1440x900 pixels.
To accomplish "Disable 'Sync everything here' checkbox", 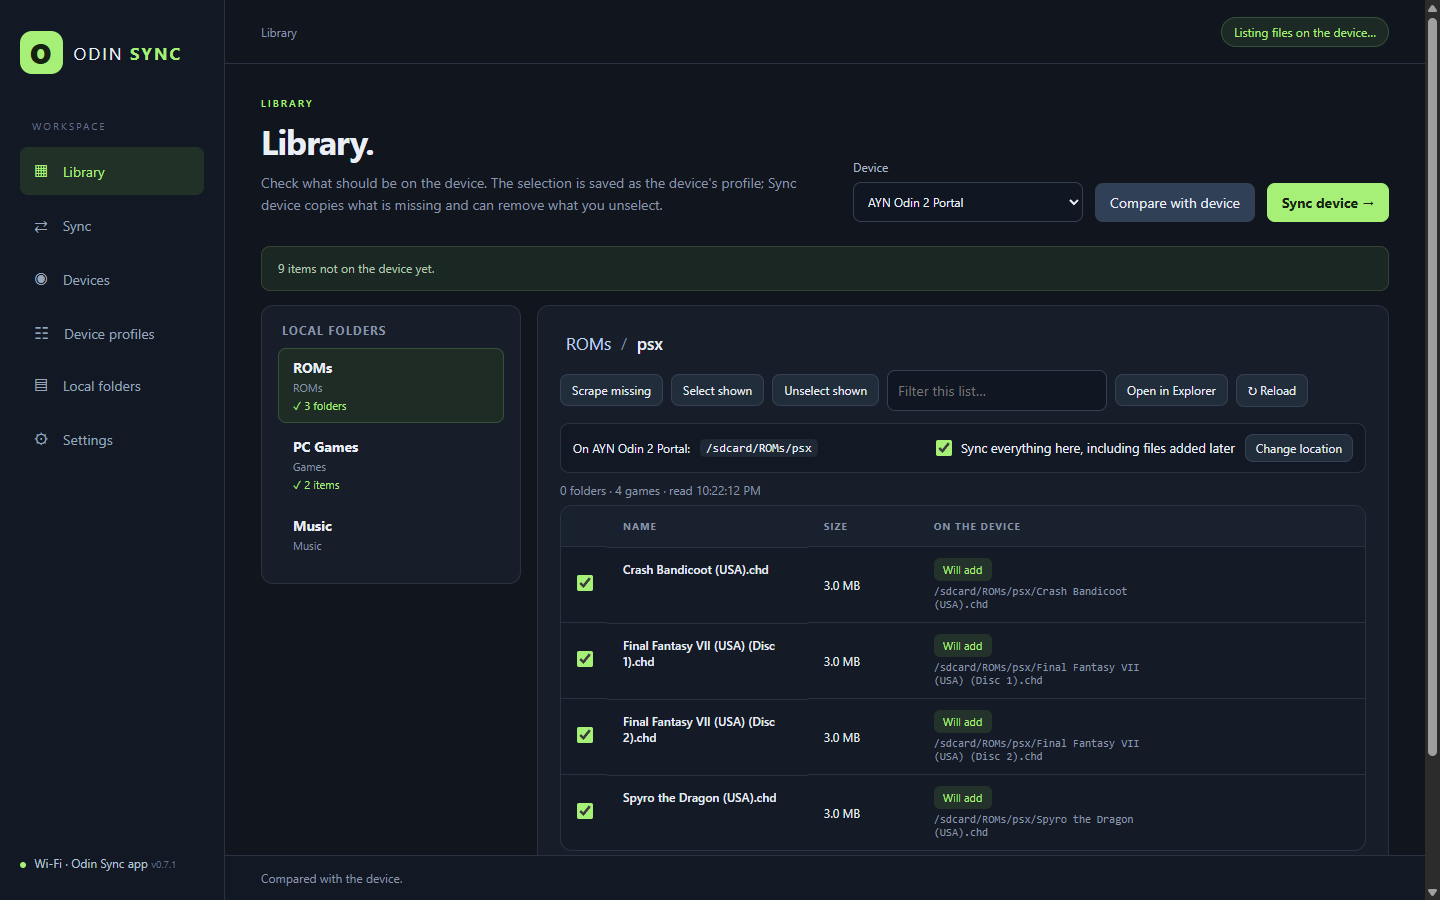I will click(944, 448).
